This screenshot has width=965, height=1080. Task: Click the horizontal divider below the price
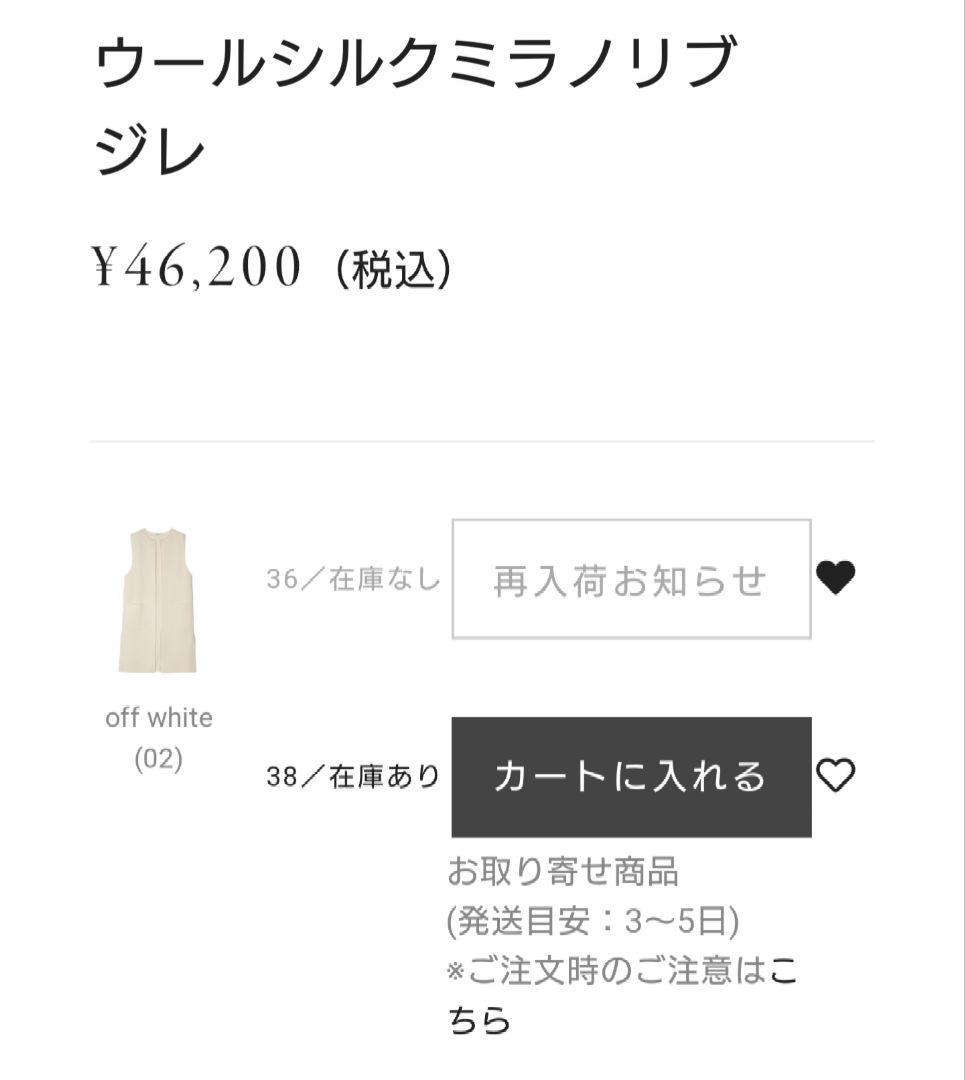(482, 441)
